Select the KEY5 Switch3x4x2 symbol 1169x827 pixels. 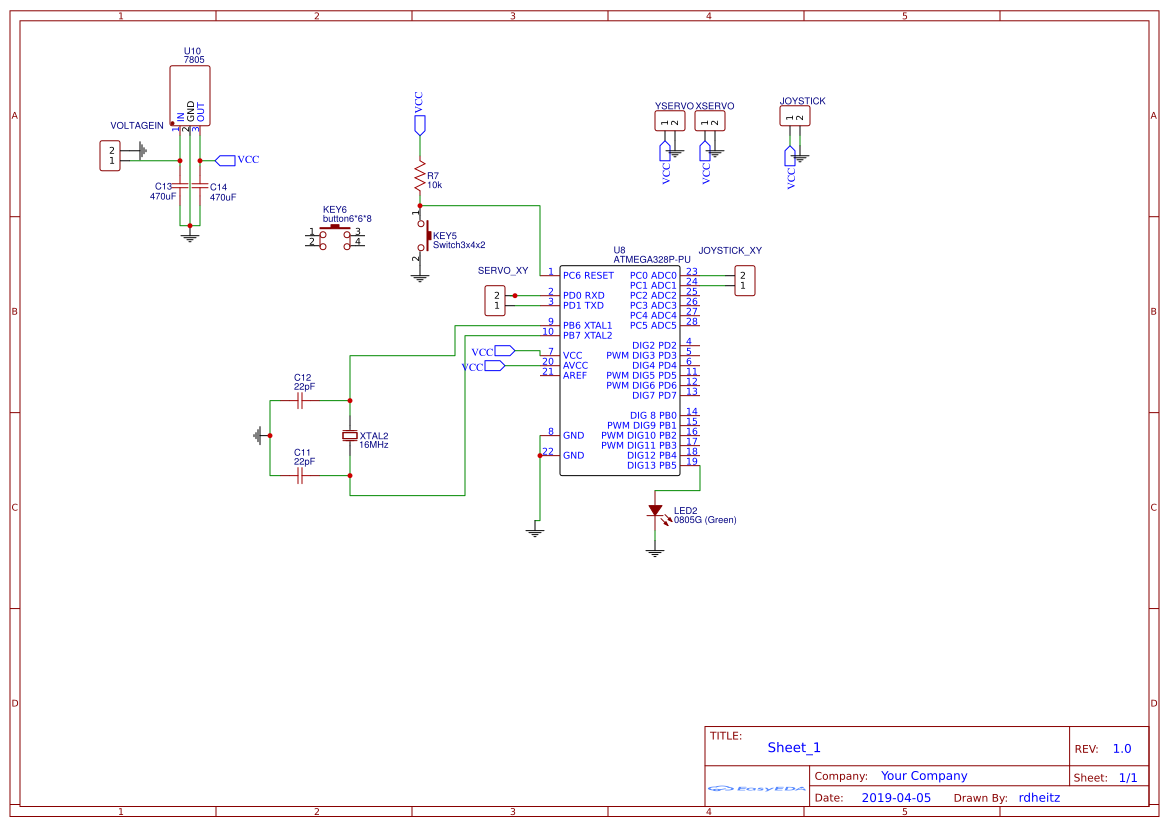tap(426, 237)
